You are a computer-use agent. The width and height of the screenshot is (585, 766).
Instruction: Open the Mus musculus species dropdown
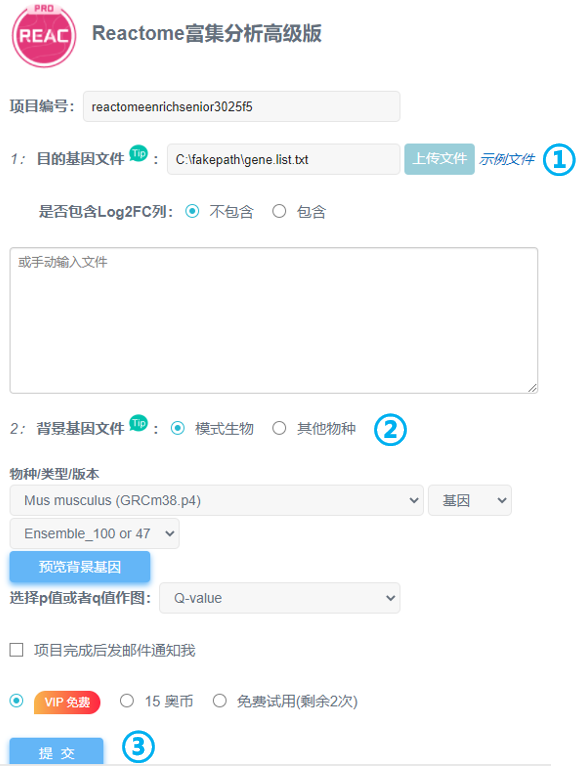pyautogui.click(x=217, y=500)
